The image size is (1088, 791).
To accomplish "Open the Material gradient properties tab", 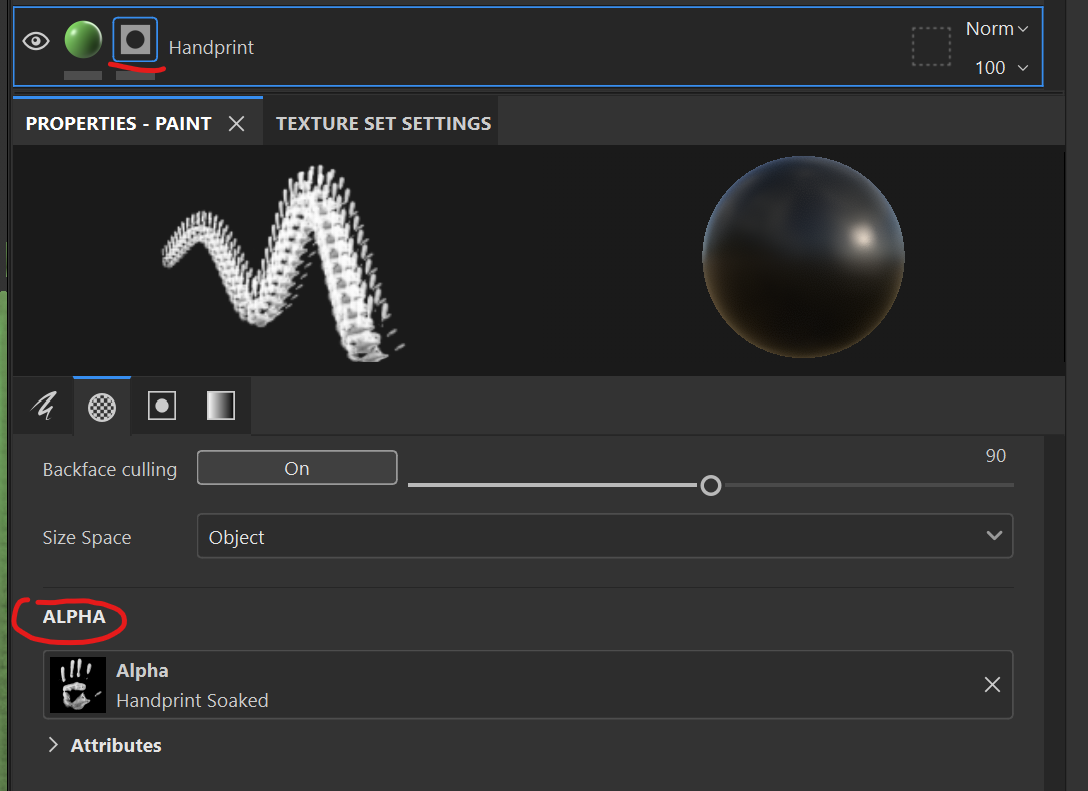I will pyautogui.click(x=221, y=406).
